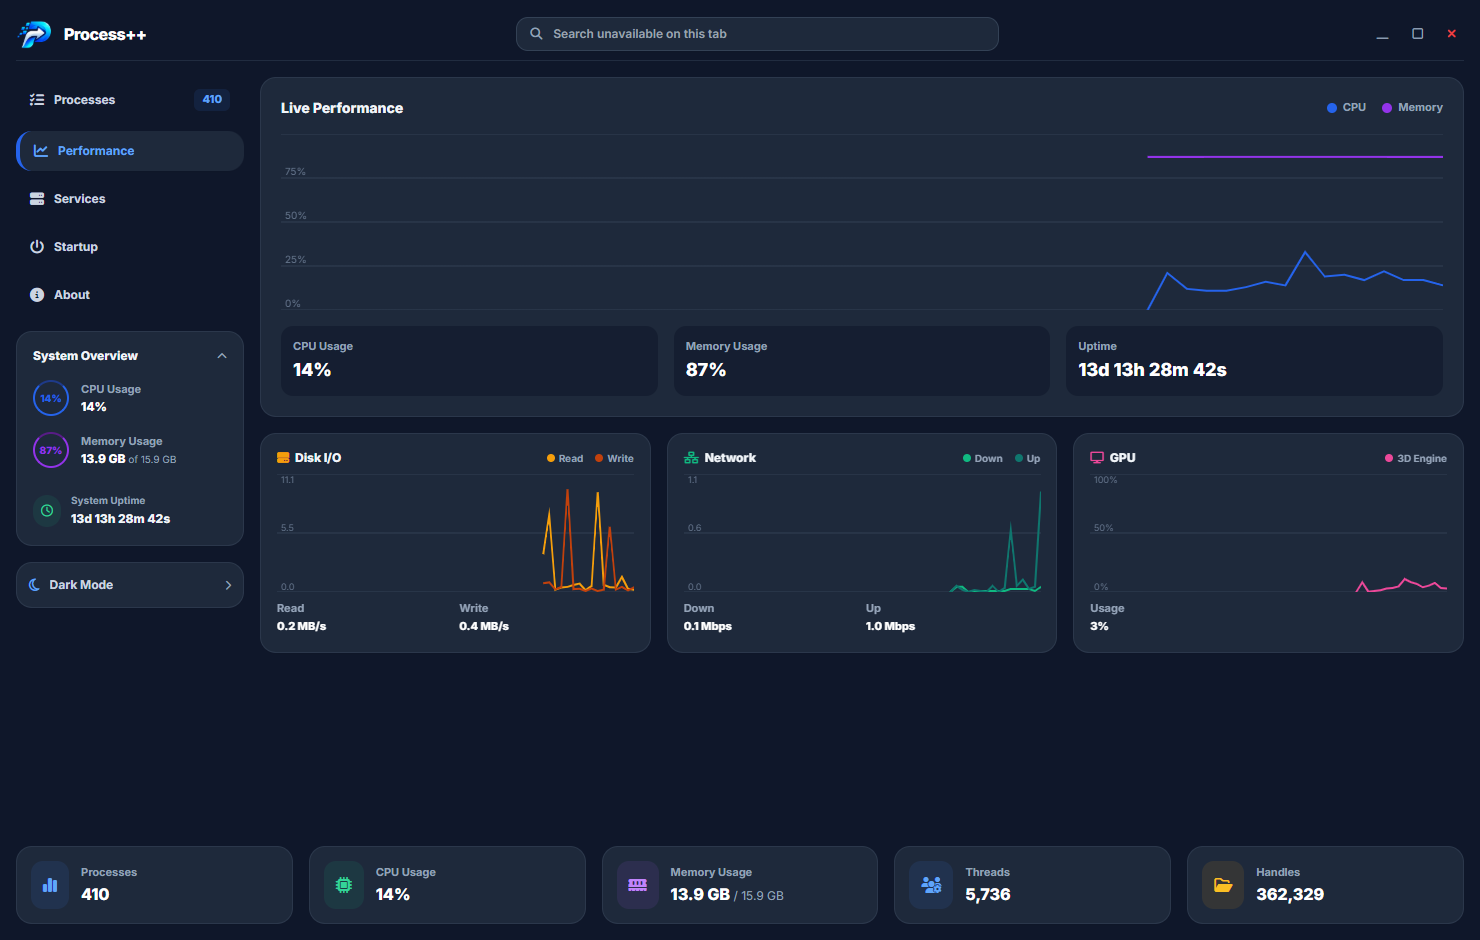Click the Threads 5,736 value

988,895
